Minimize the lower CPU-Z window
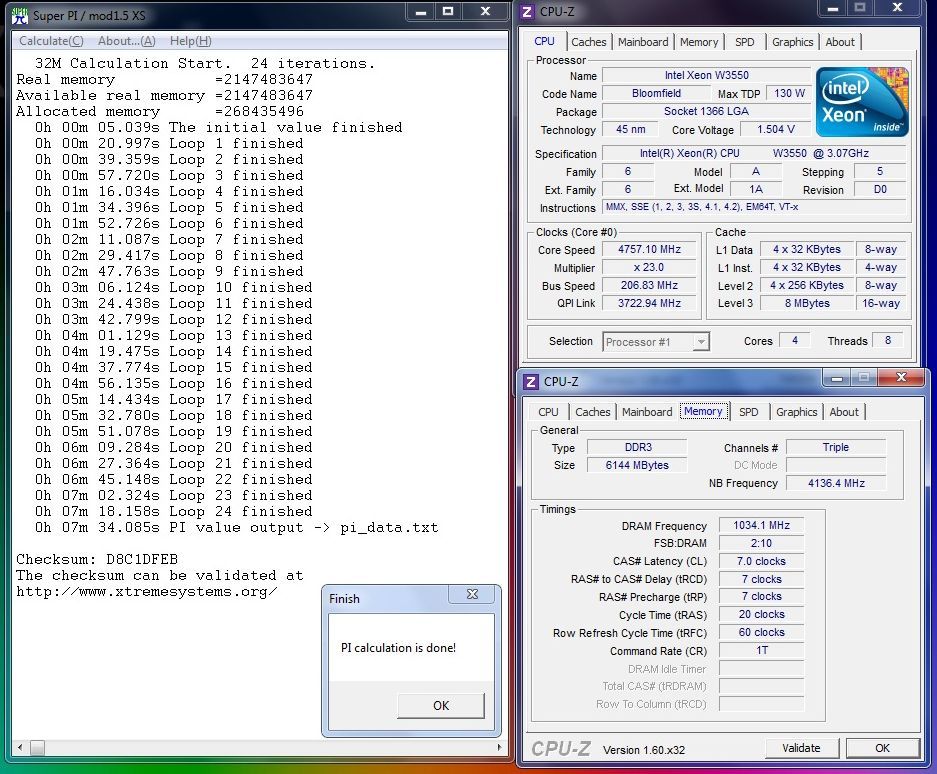 (x=837, y=377)
